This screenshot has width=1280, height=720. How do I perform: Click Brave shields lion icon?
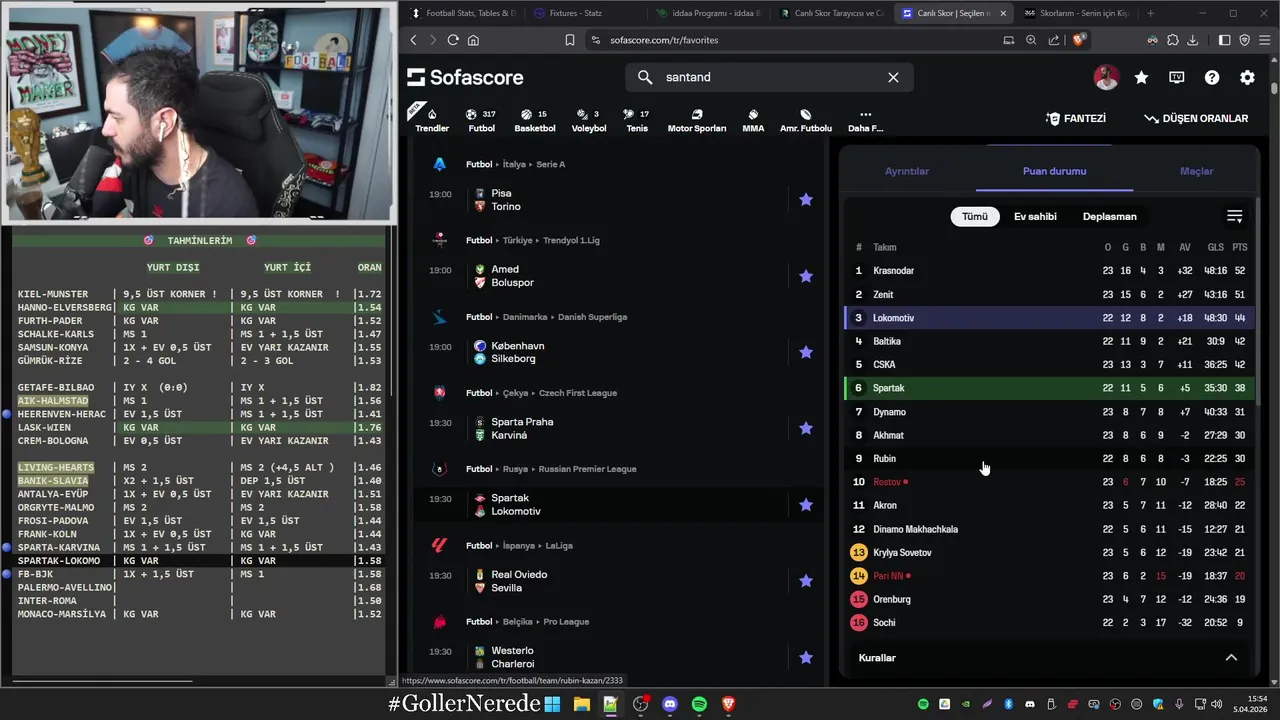click(1079, 40)
